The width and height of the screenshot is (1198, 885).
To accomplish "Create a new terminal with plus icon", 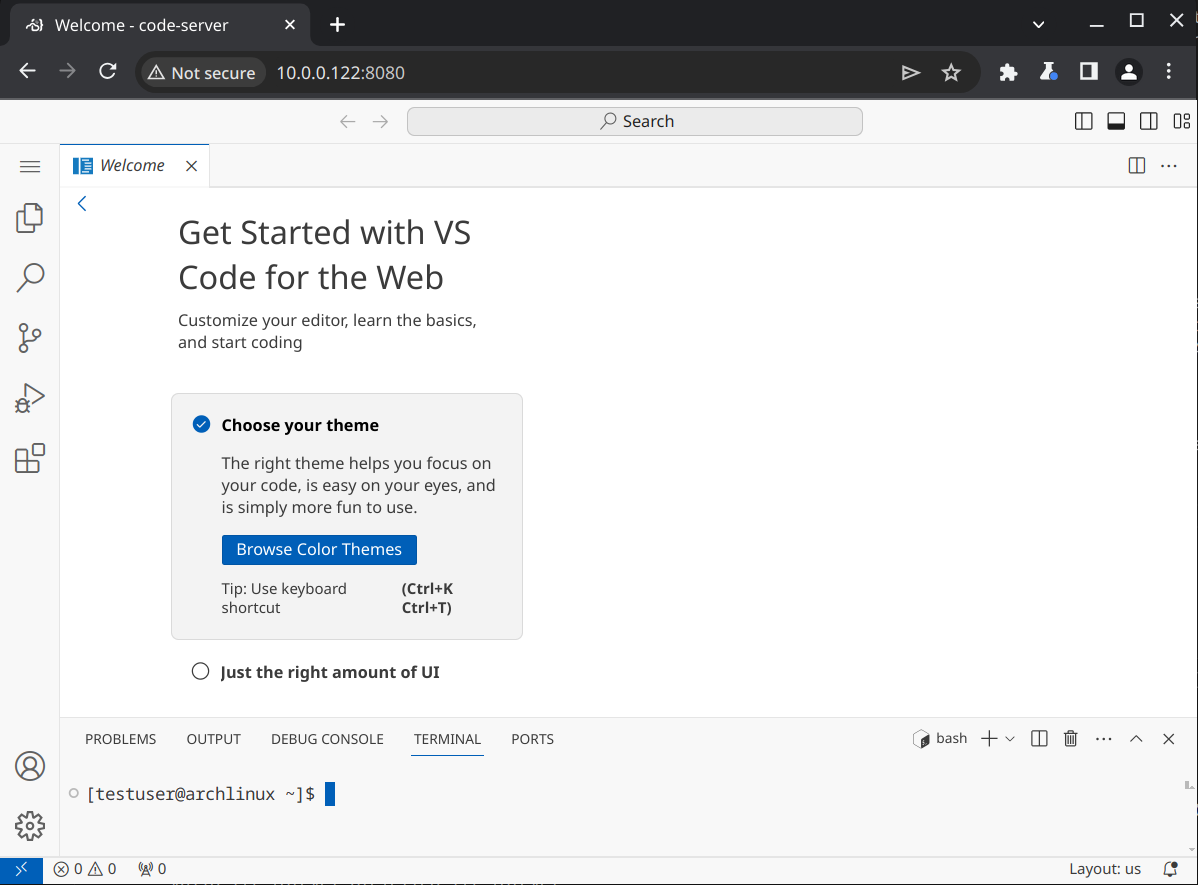I will [x=989, y=738].
